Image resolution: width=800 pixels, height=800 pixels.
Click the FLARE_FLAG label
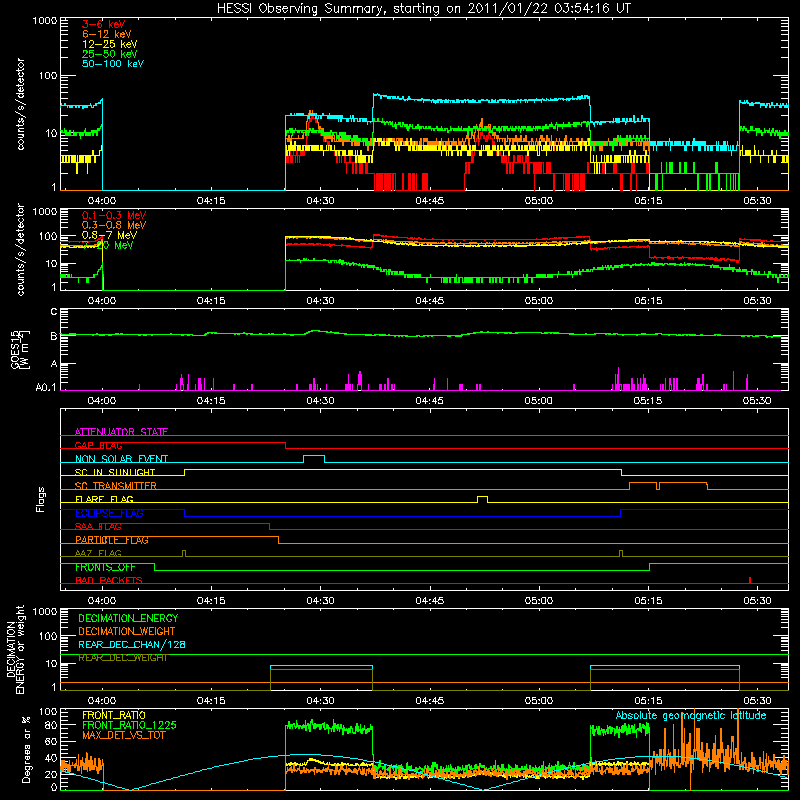click(104, 499)
